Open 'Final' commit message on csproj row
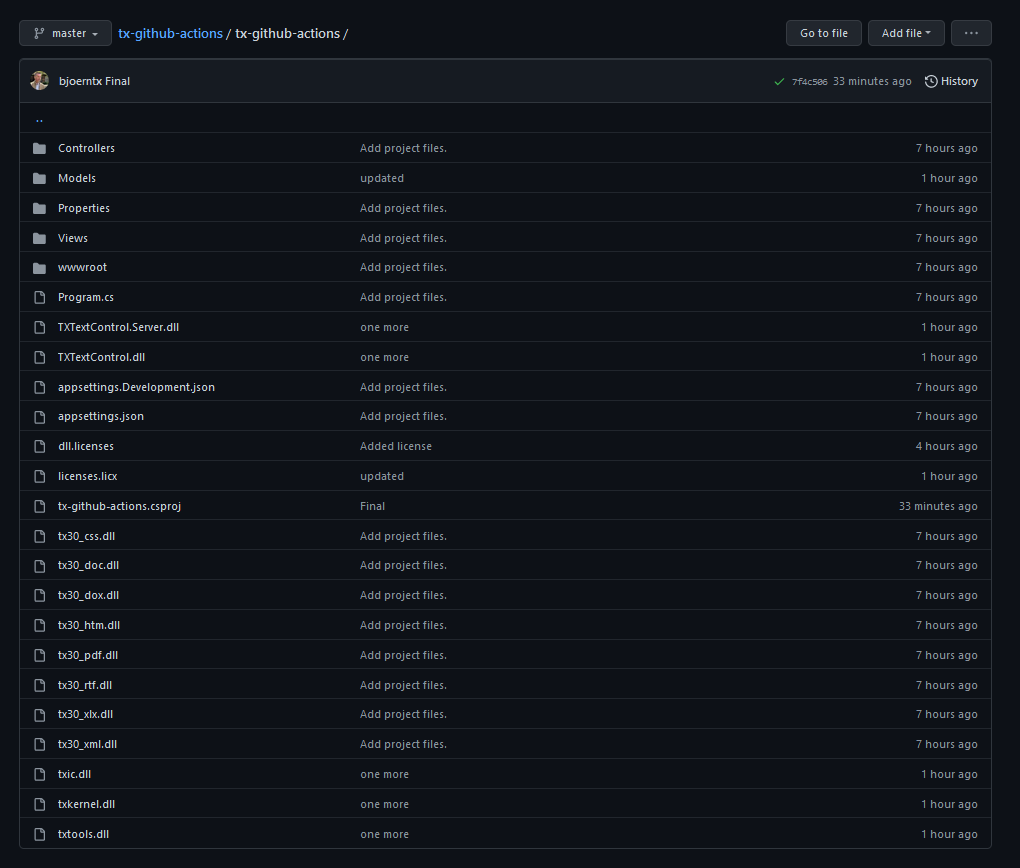The image size is (1020, 868). pyautogui.click(x=373, y=506)
